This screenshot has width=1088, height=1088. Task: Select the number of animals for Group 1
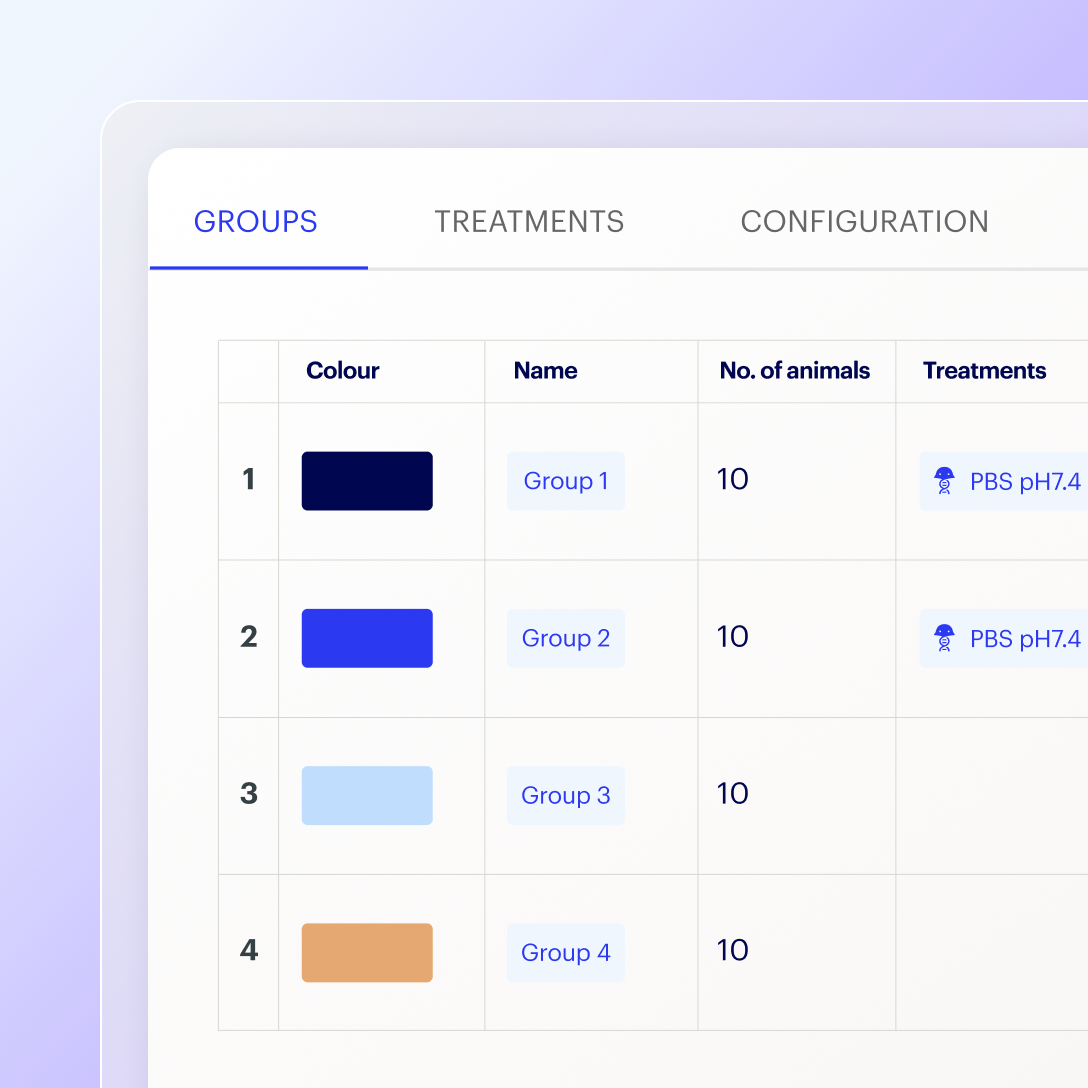point(732,479)
